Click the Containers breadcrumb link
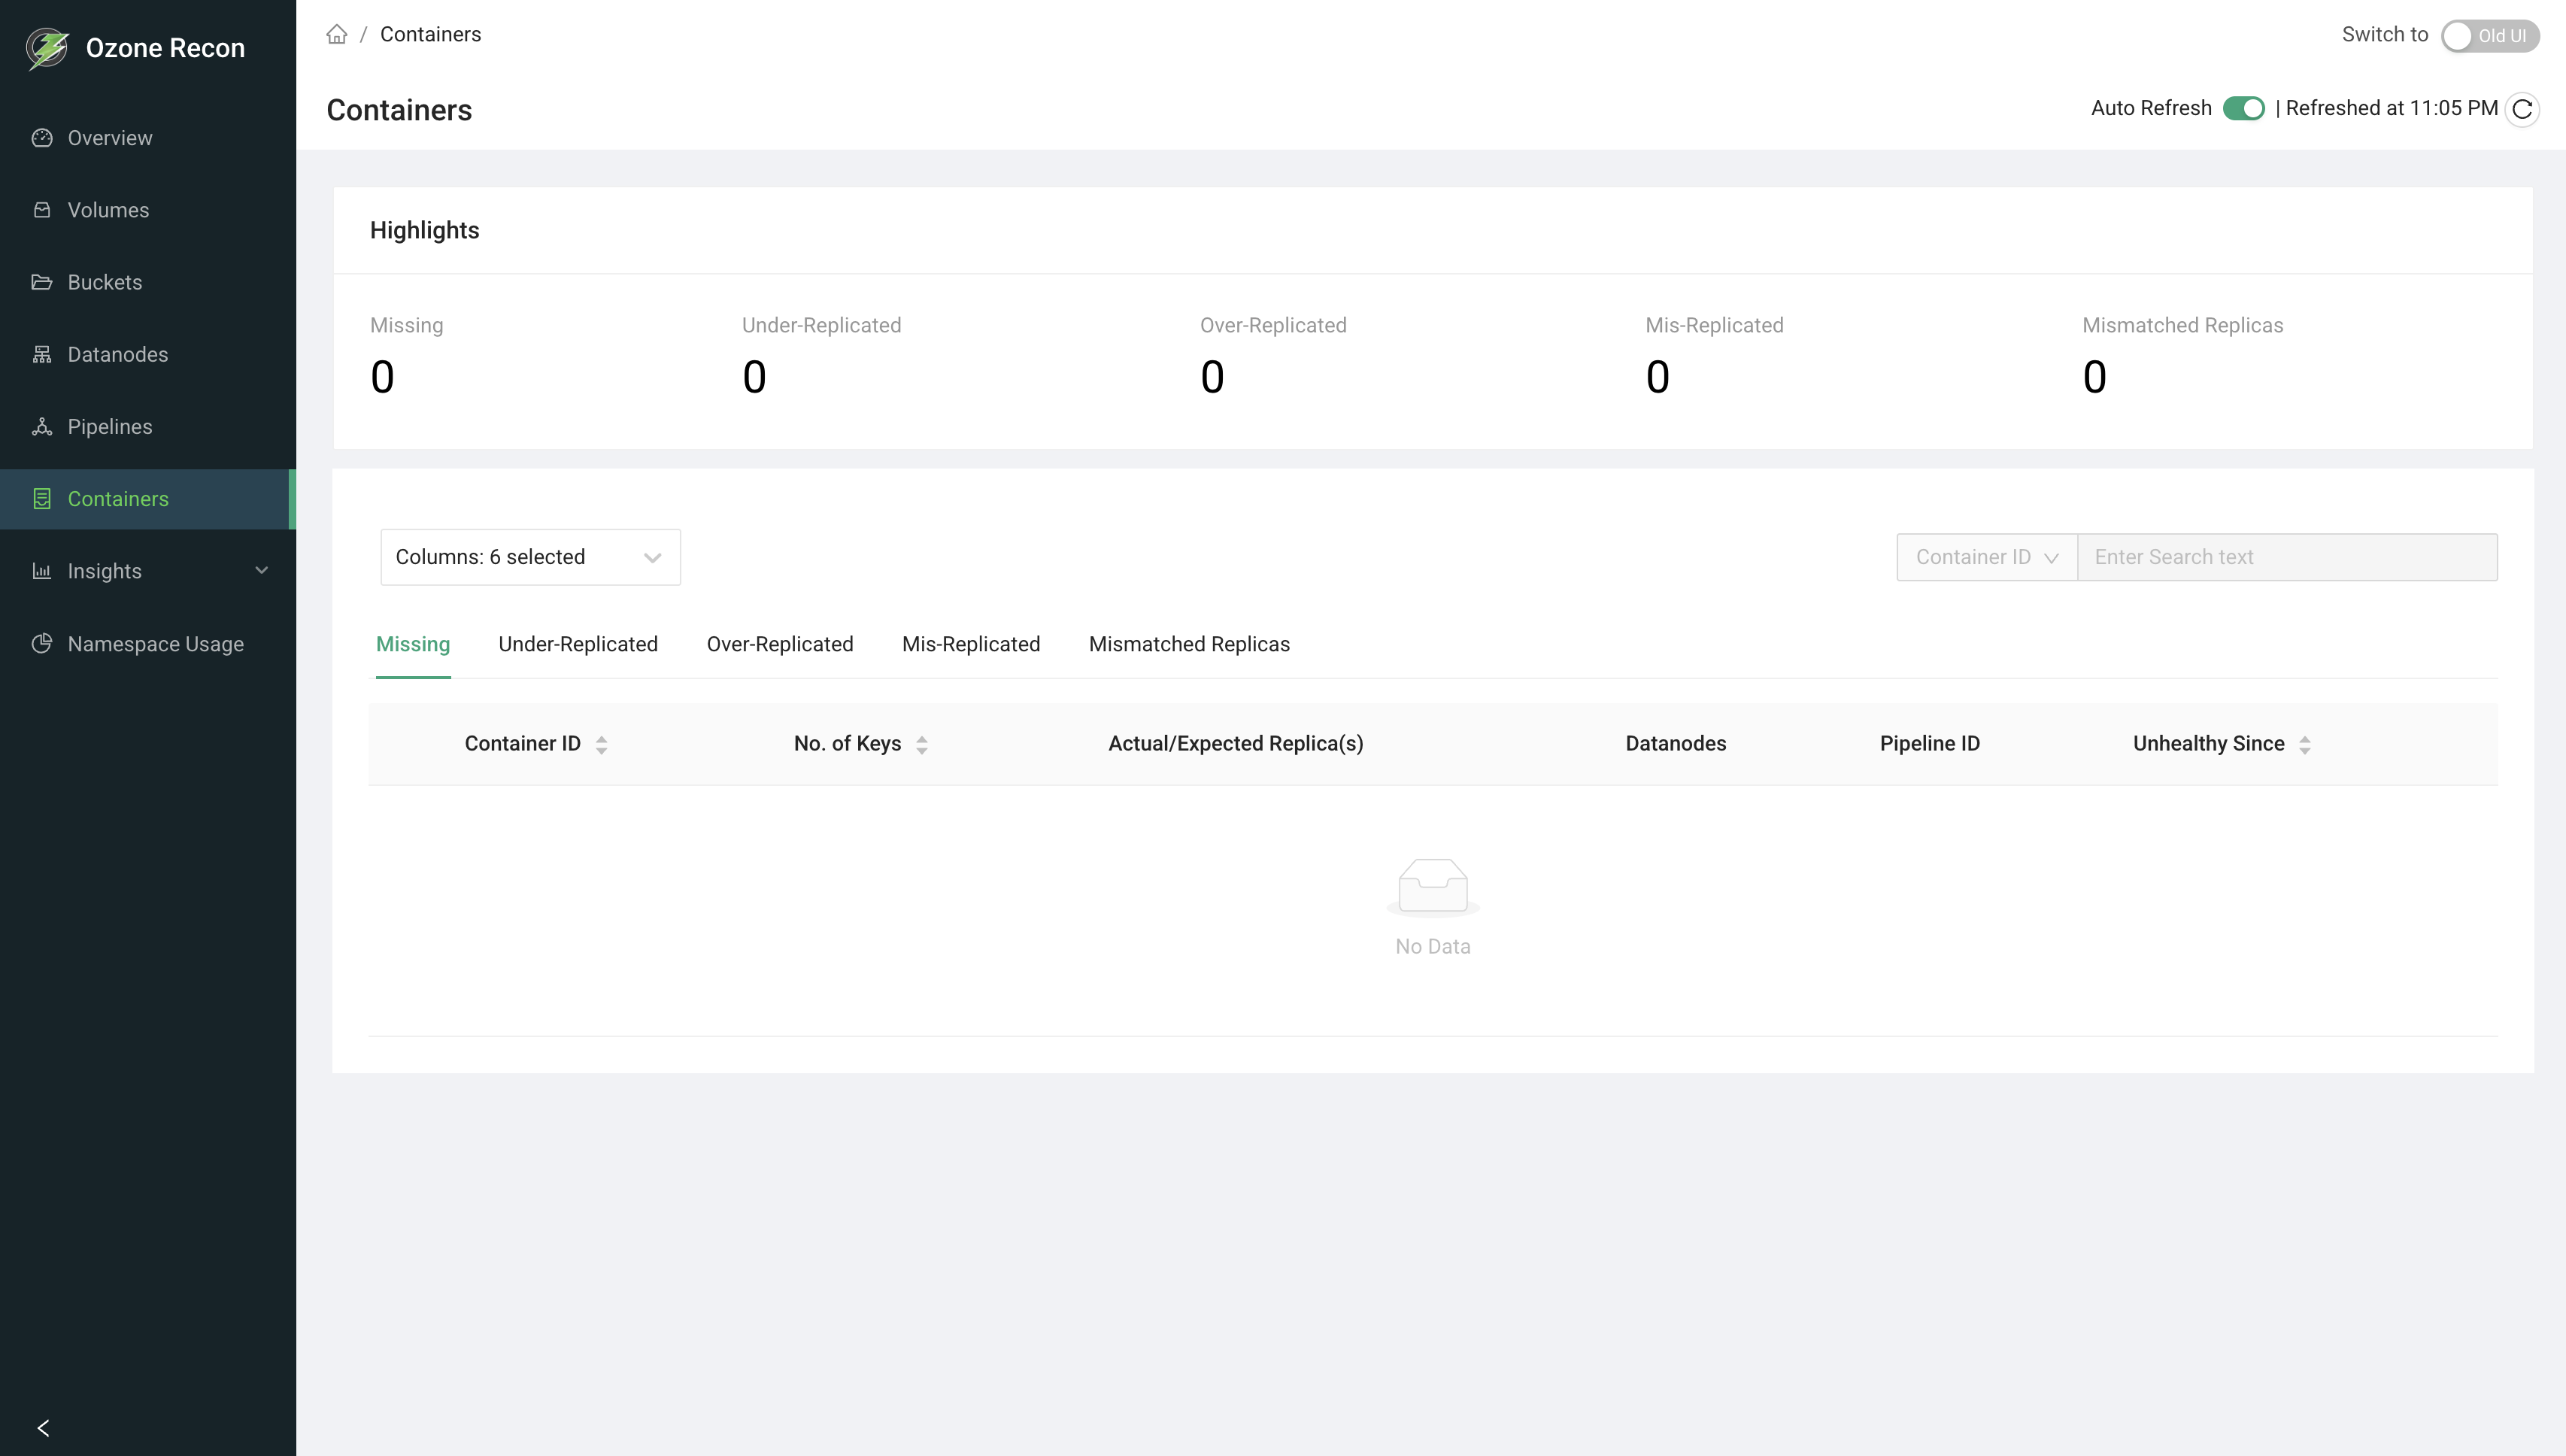2566x1456 pixels. tap(430, 34)
